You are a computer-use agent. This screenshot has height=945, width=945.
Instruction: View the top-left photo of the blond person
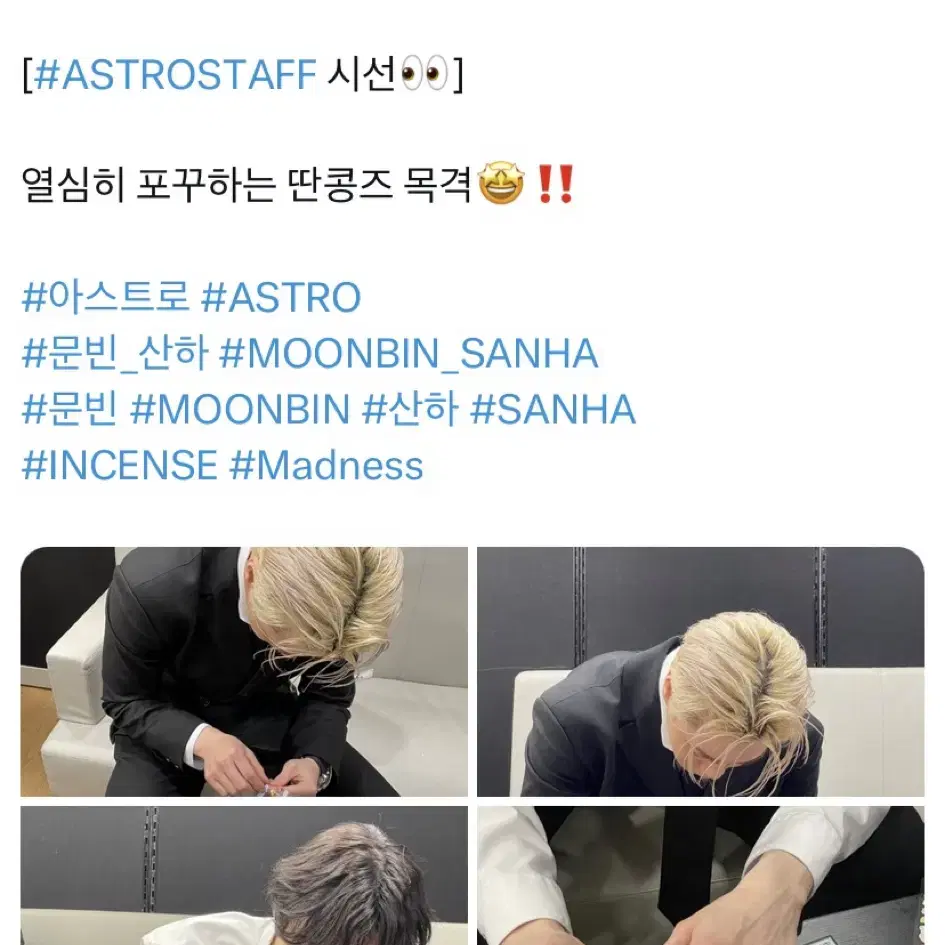244,671
